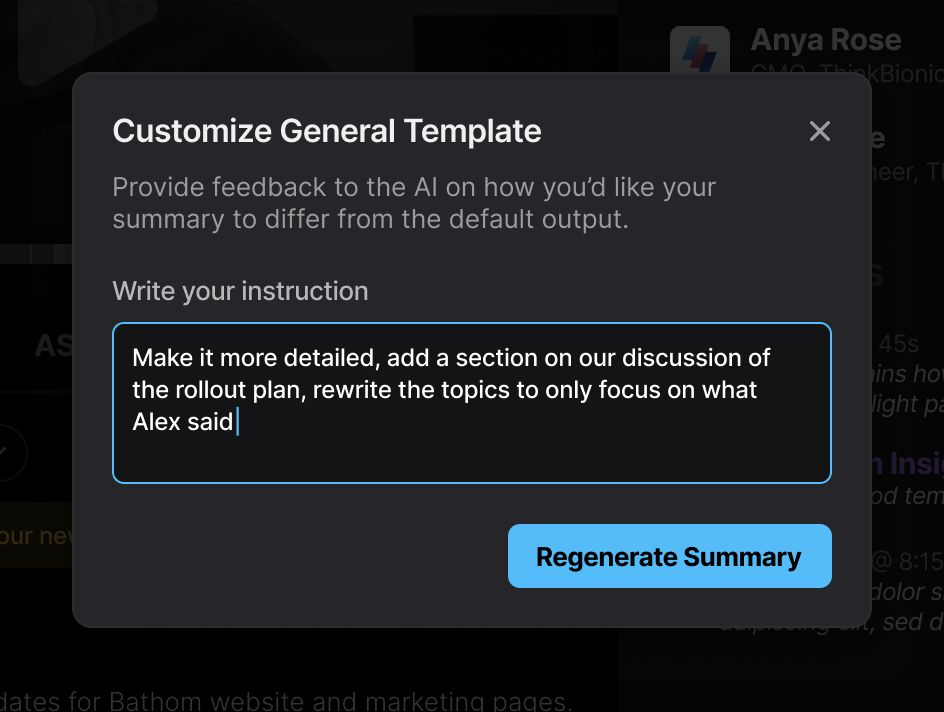944x712 pixels.
Task: Click Anya Rose's ThinkBionic logo avatar
Action: tap(700, 49)
